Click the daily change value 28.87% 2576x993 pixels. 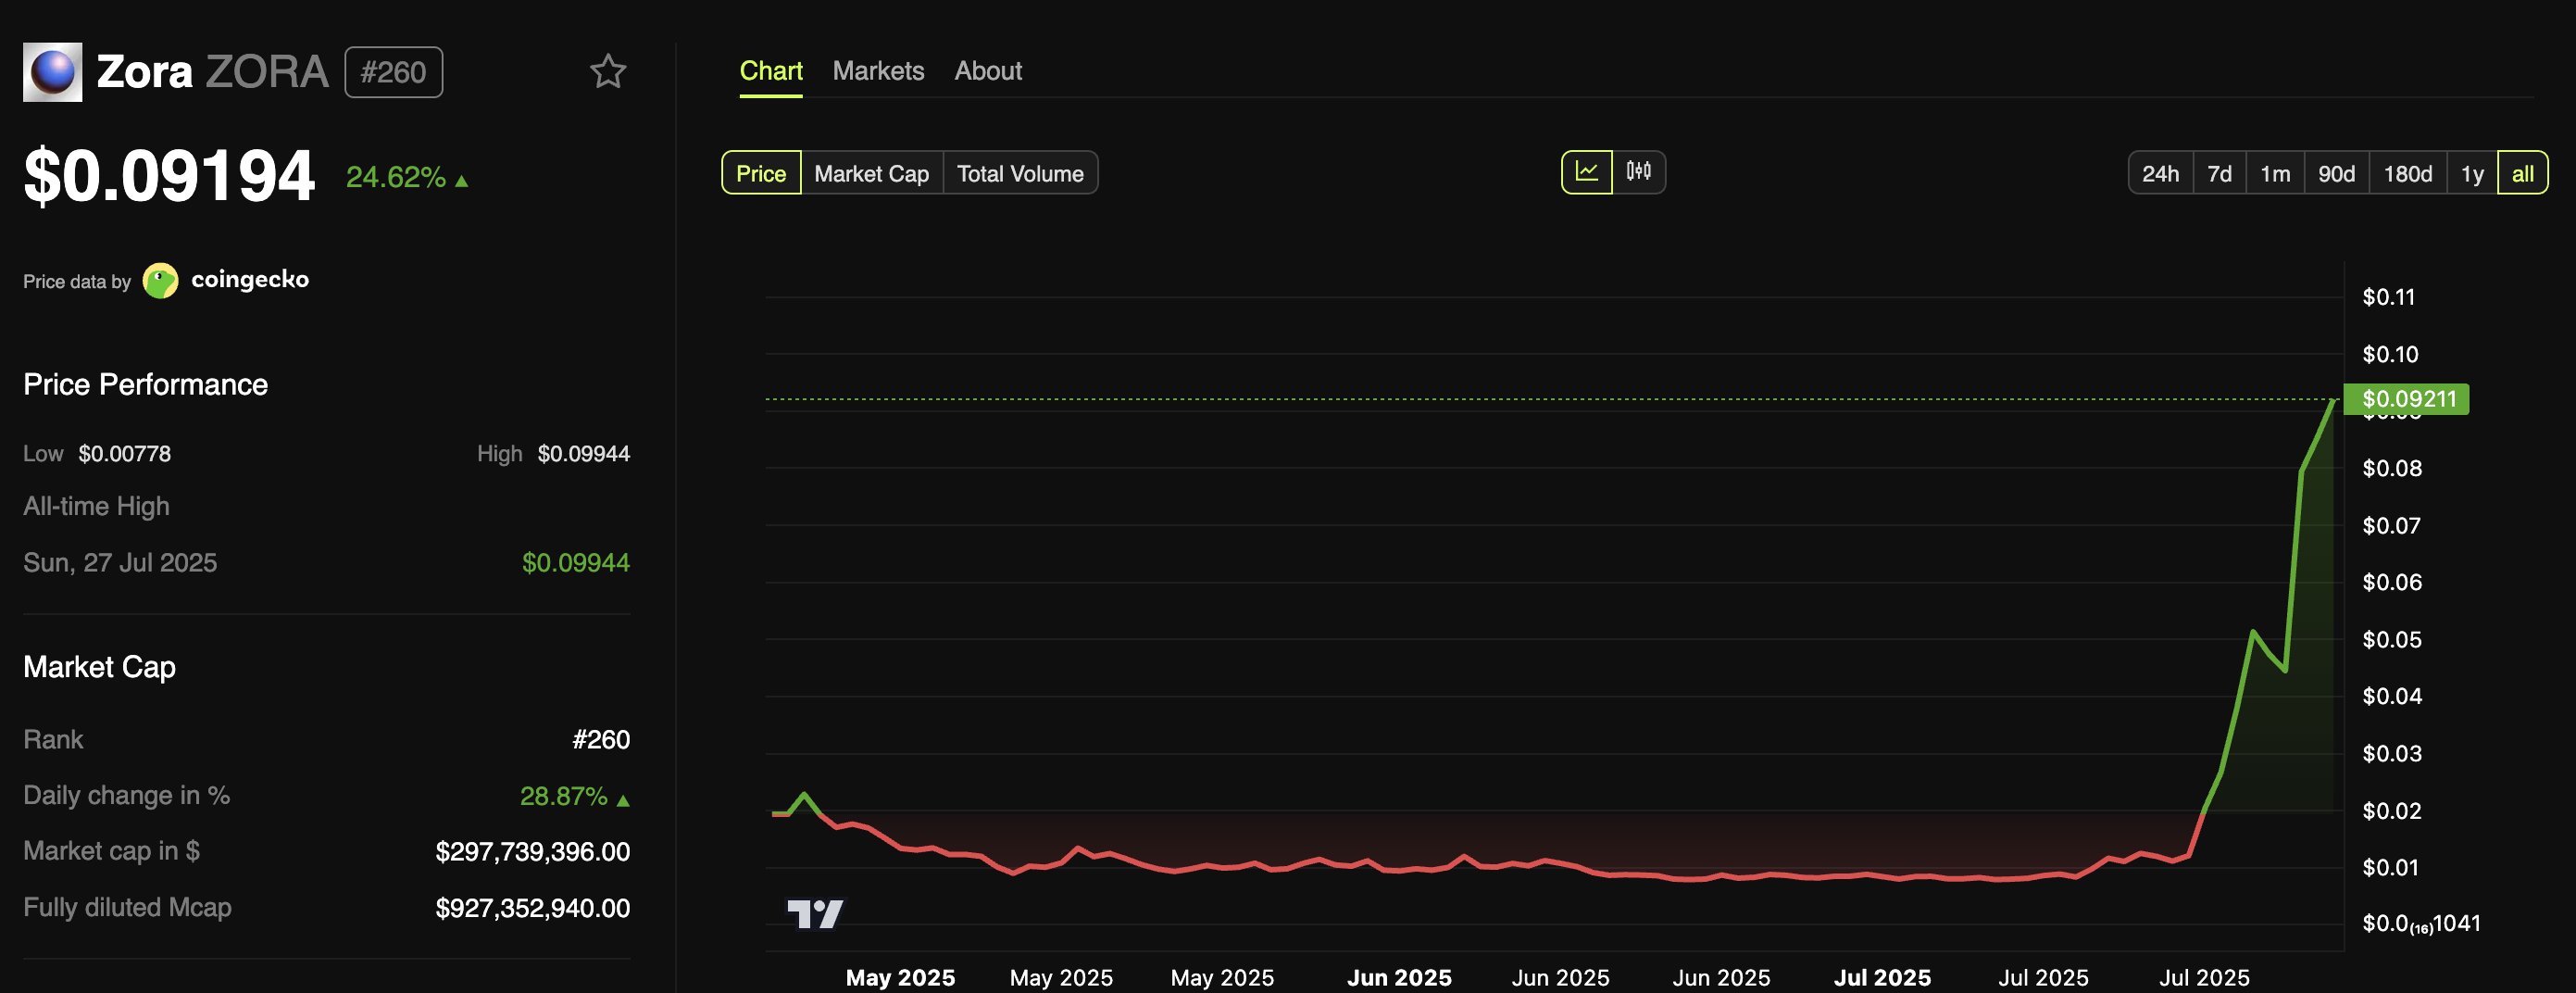(575, 796)
